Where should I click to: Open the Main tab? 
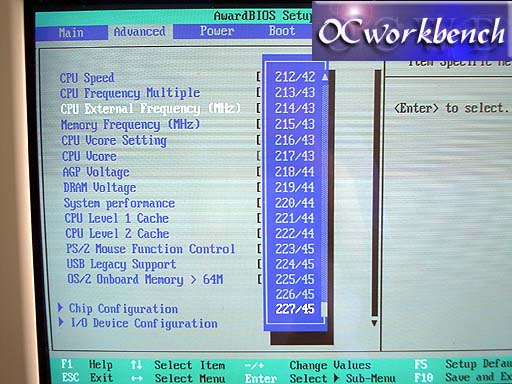tap(71, 33)
